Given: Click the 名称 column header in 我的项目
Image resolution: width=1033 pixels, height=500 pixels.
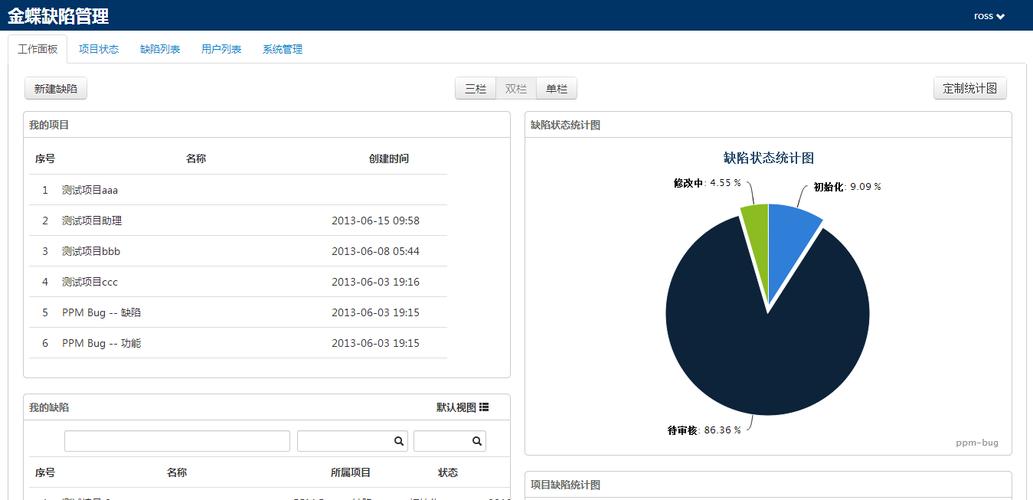Looking at the screenshot, I should (x=196, y=159).
